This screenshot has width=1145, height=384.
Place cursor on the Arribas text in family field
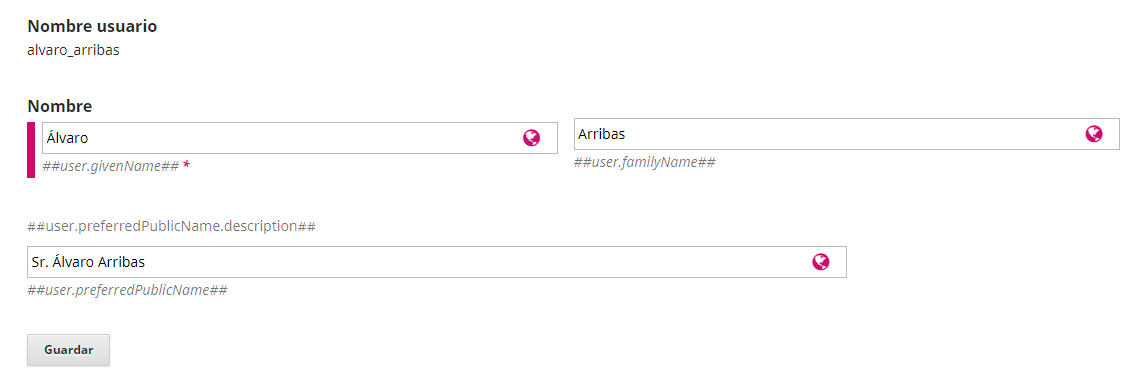tap(602, 134)
